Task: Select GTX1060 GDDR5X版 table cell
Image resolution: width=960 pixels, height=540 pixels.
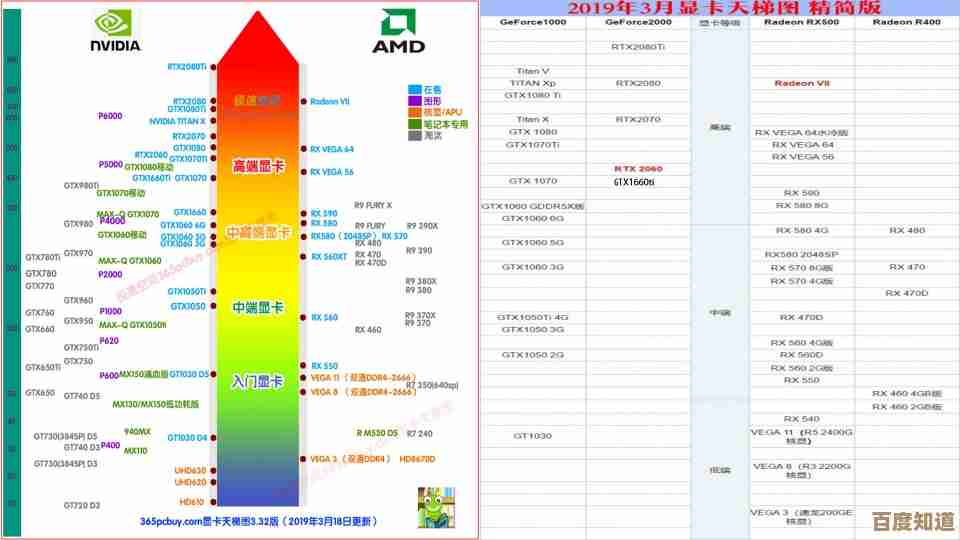Action: 533,206
